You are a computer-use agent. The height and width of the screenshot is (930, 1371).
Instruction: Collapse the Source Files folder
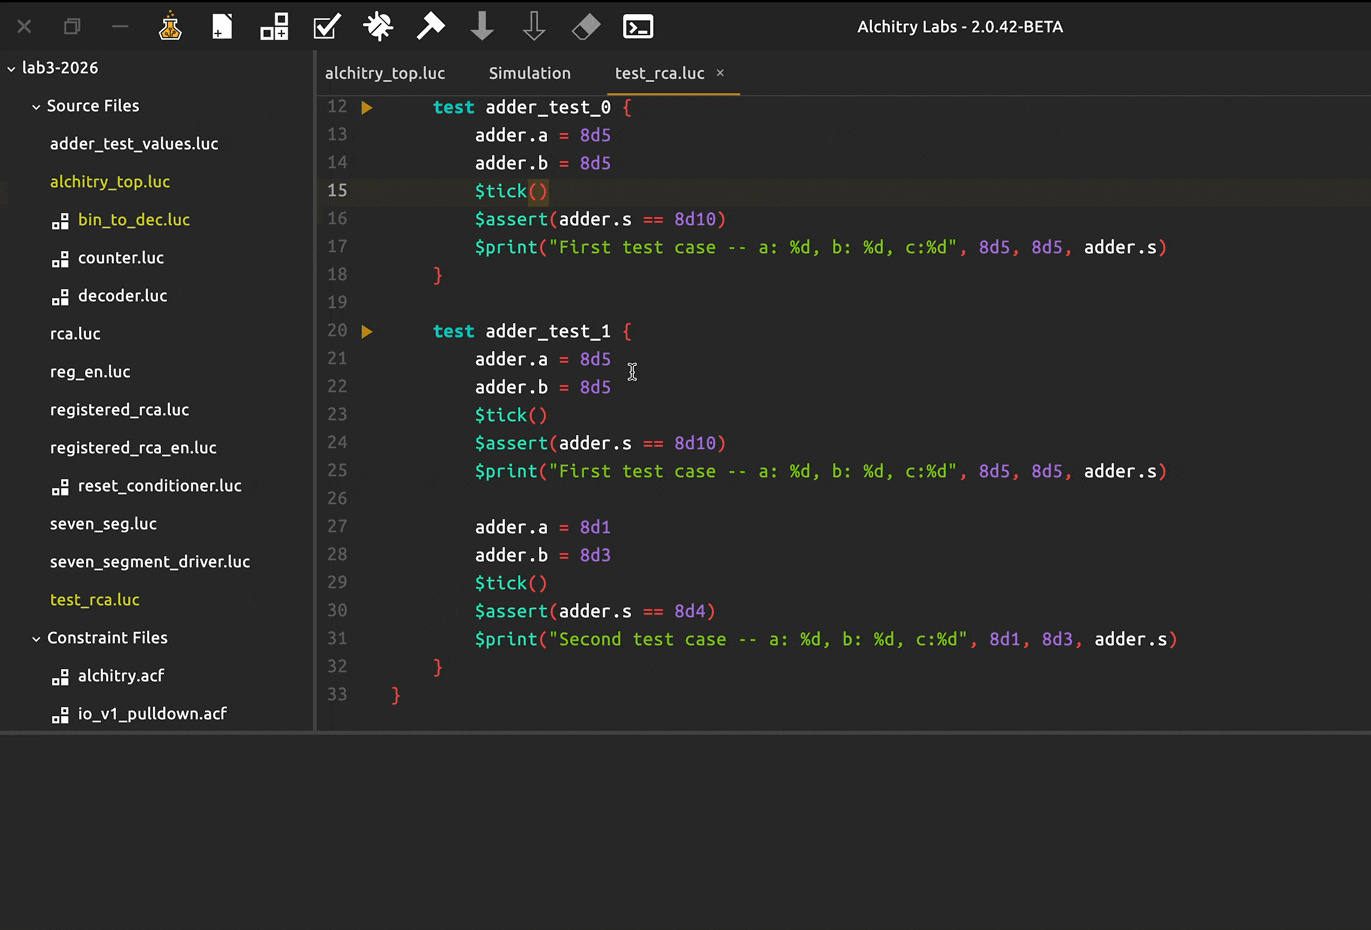pos(36,107)
